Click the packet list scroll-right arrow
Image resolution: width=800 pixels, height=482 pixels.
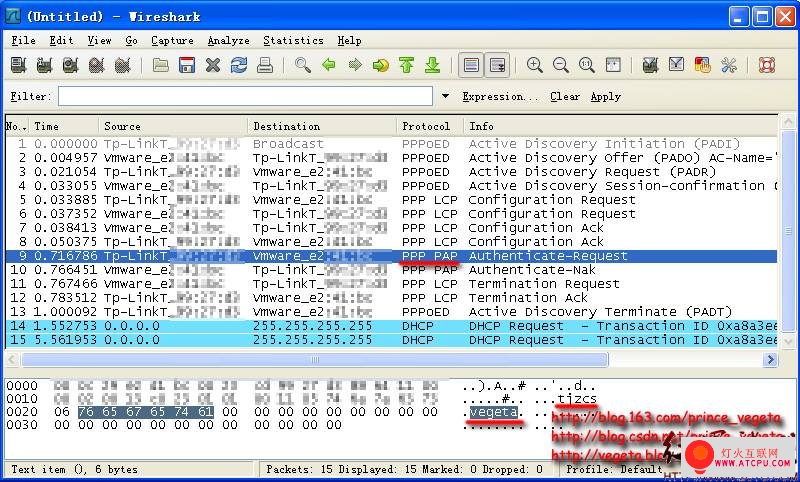(770, 360)
